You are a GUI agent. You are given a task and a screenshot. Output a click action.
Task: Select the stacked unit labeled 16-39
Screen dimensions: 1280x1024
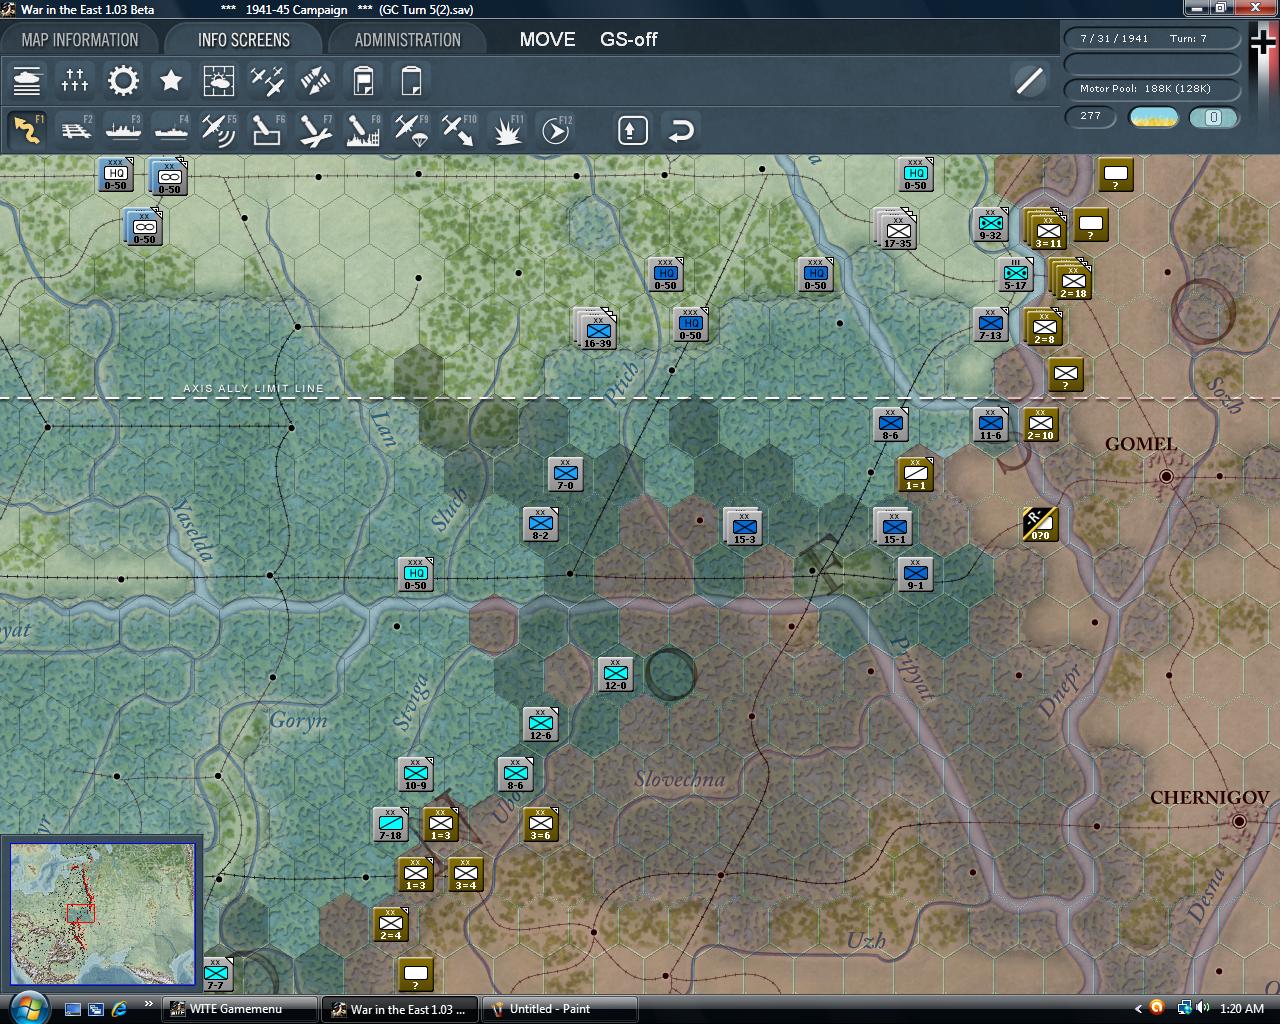(x=597, y=330)
